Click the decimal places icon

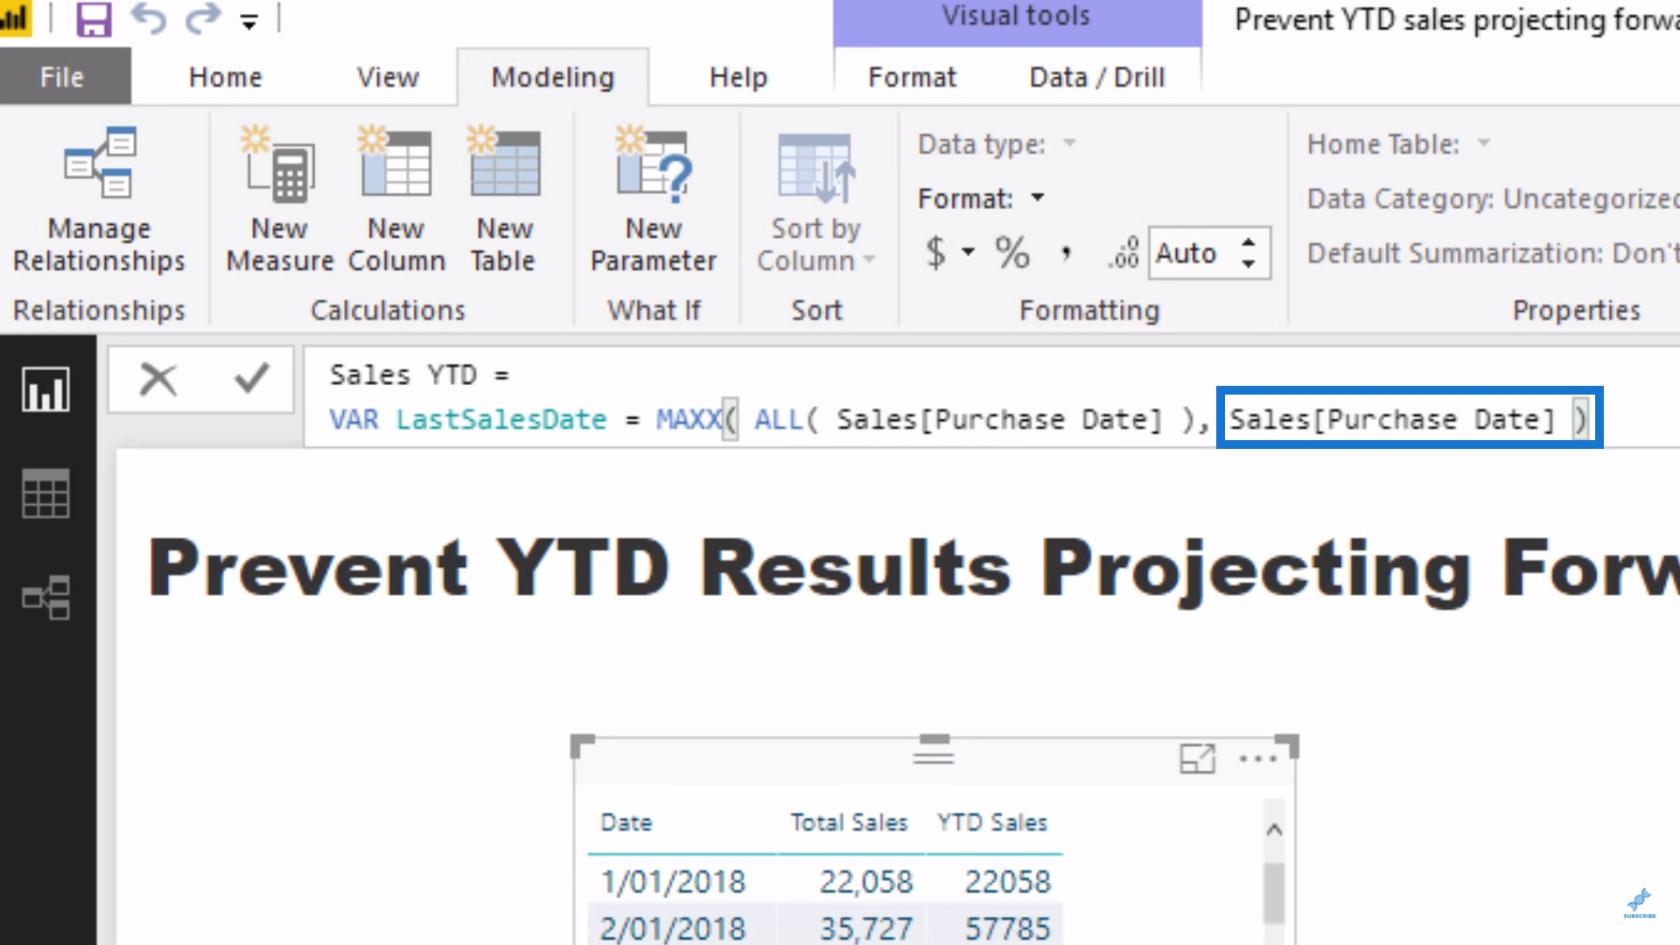pos(1123,253)
